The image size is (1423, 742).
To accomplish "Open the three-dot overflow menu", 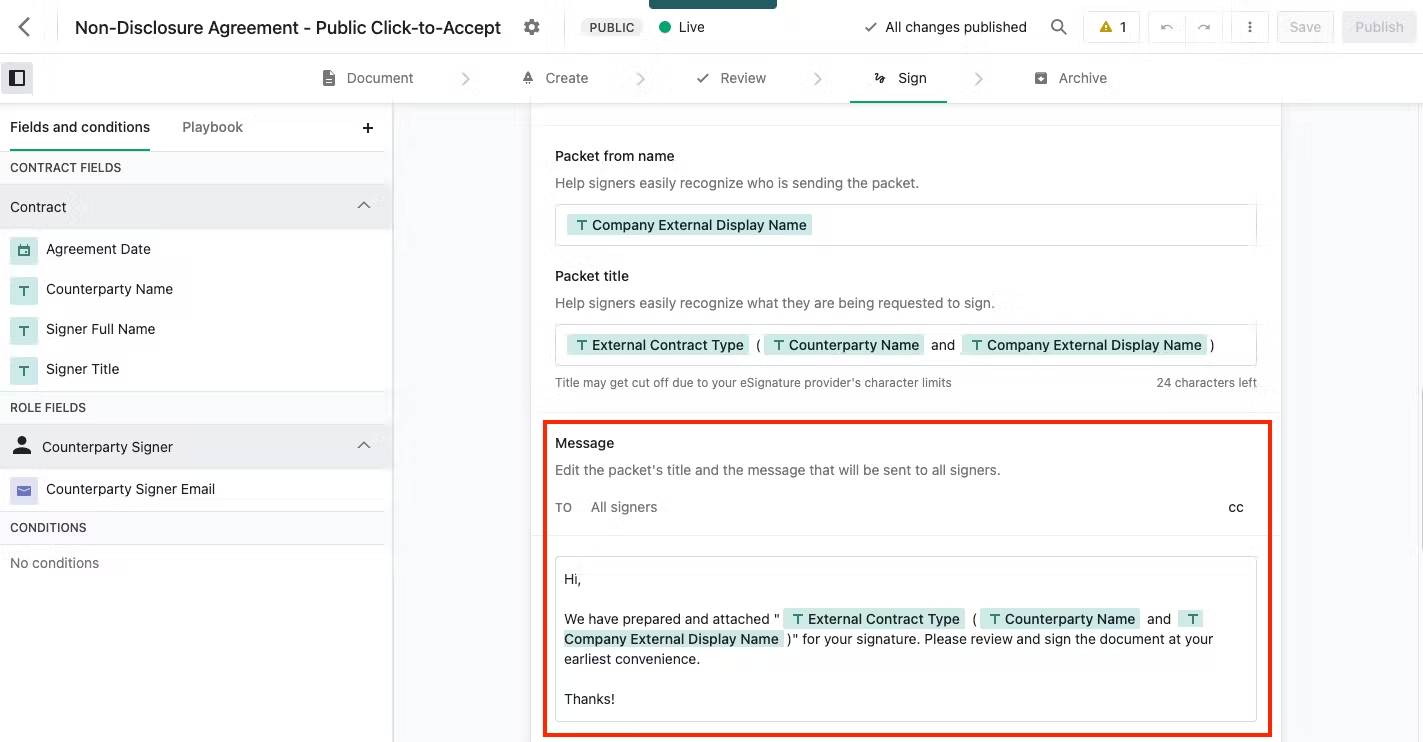I will point(1249,27).
